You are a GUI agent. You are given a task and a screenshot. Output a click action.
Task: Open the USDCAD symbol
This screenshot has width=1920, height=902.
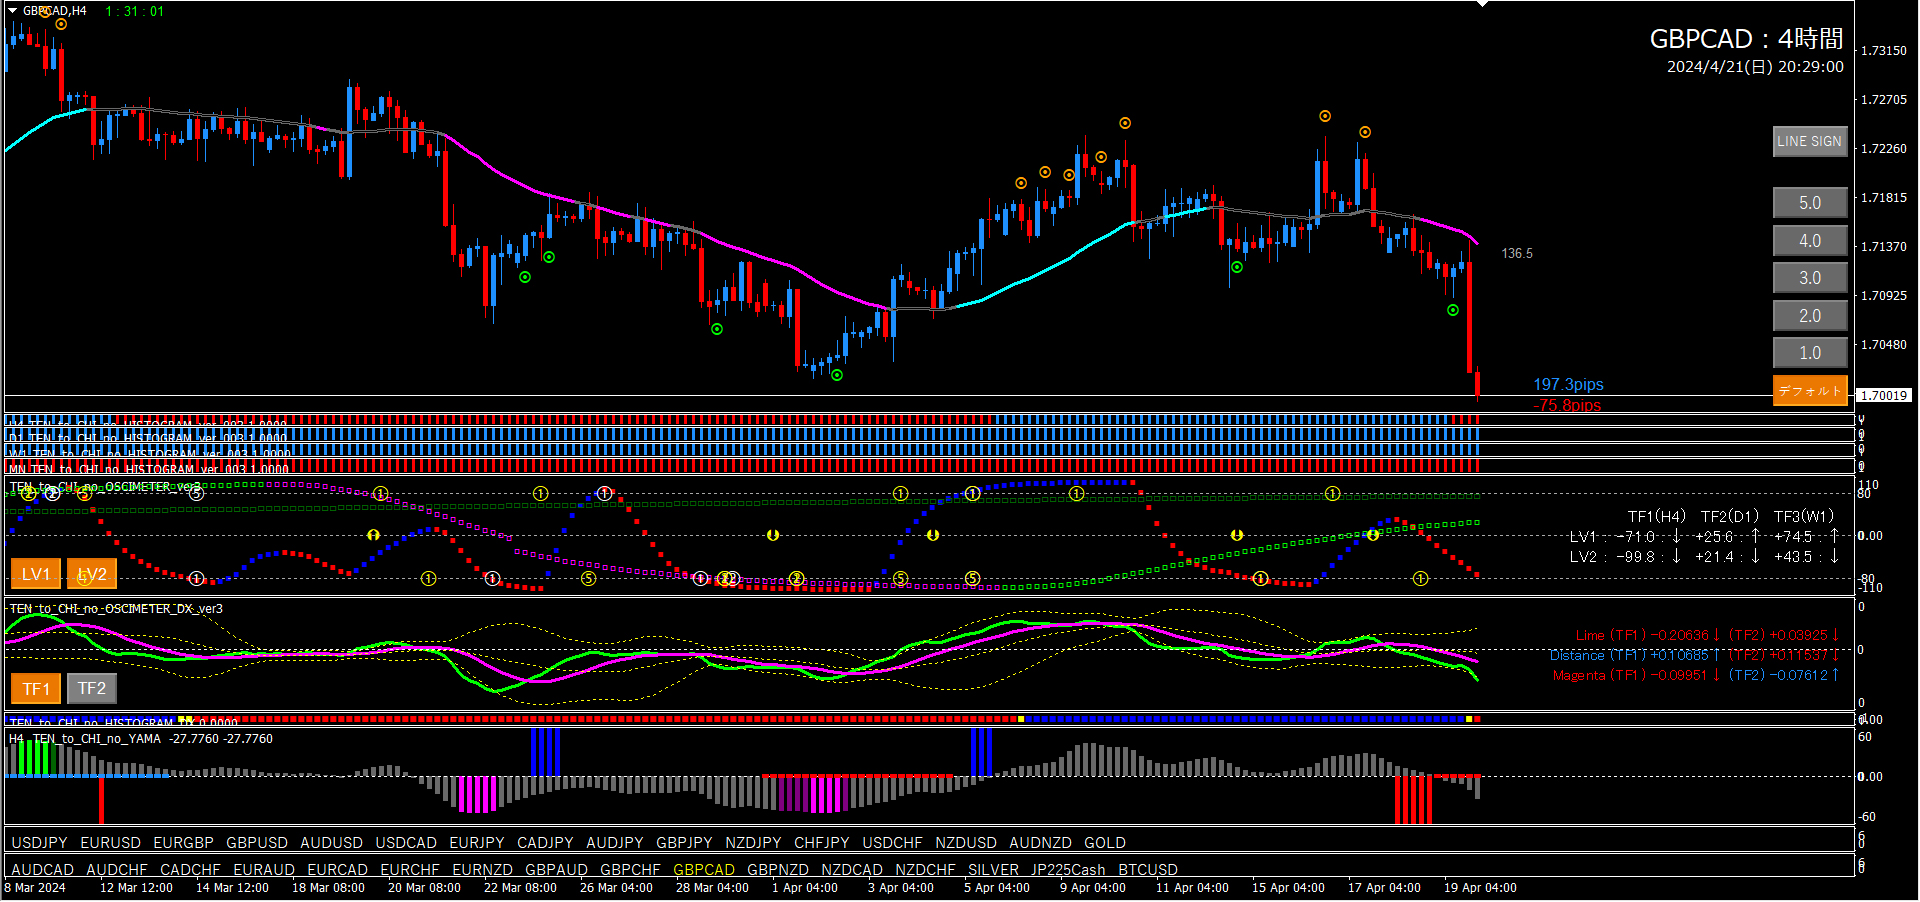point(406,843)
